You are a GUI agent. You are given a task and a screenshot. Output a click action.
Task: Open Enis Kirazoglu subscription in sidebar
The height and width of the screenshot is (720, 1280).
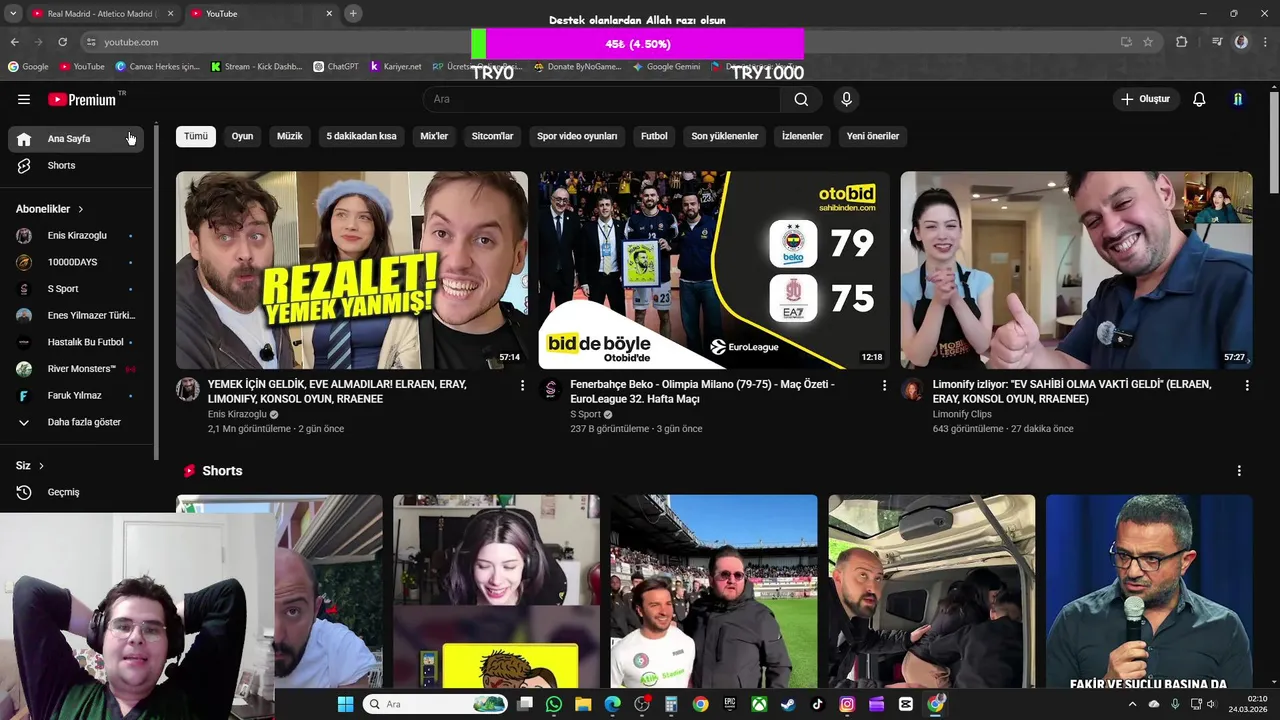[x=75, y=236]
